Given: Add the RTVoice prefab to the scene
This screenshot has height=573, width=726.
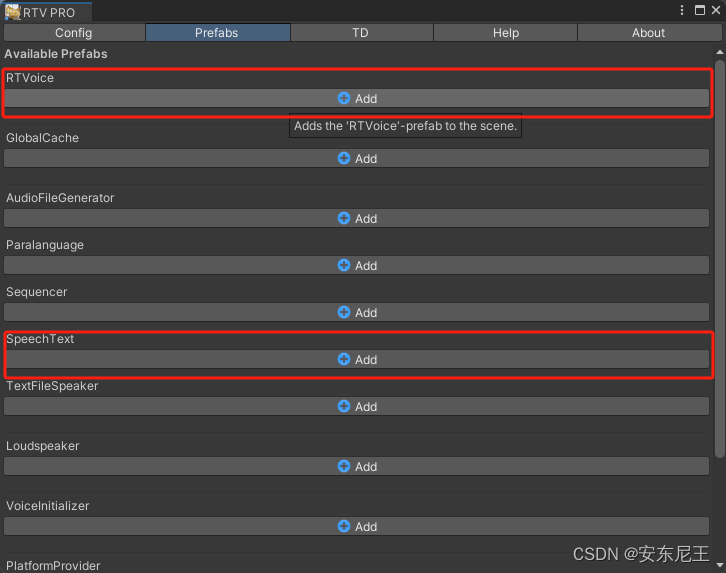Looking at the screenshot, I should coord(356,99).
